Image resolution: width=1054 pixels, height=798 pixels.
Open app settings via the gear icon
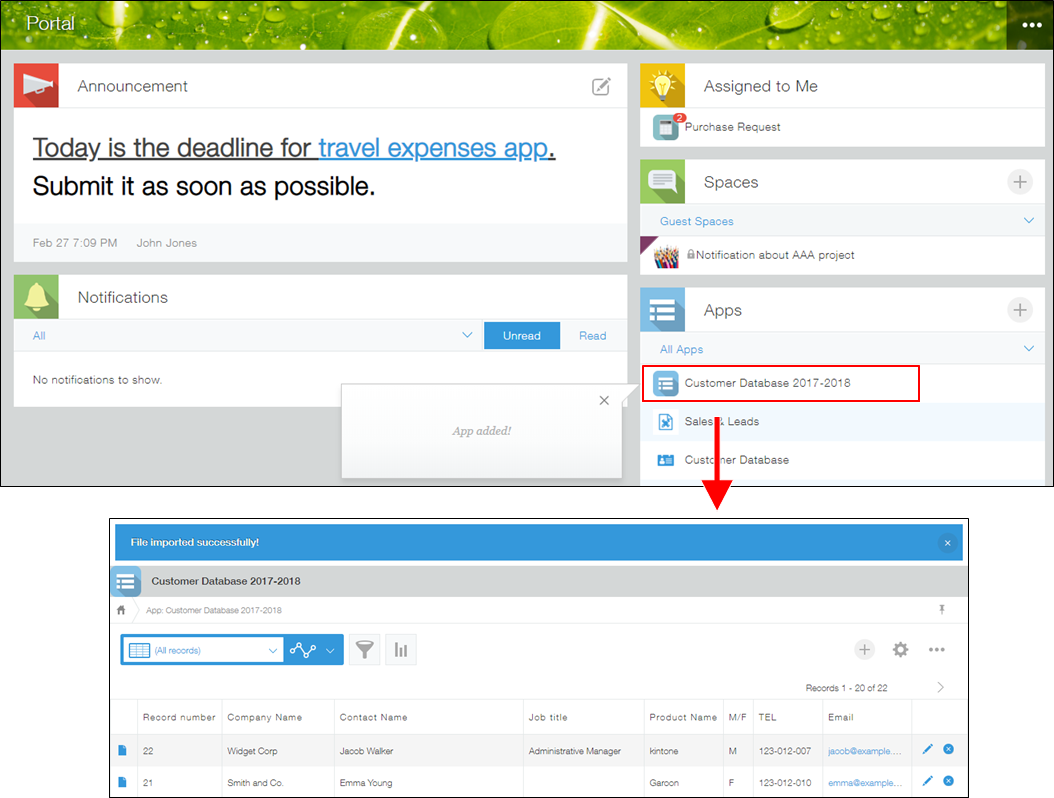900,649
